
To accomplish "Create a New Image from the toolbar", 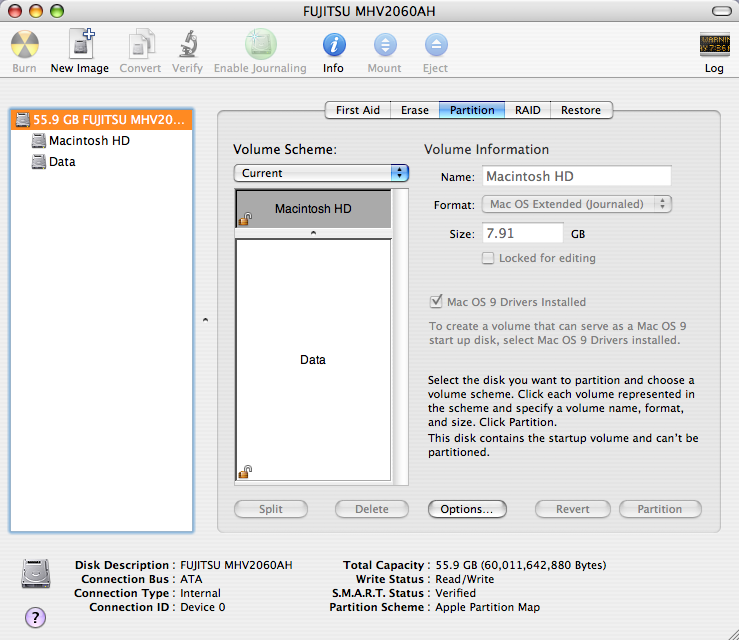I will (x=82, y=43).
